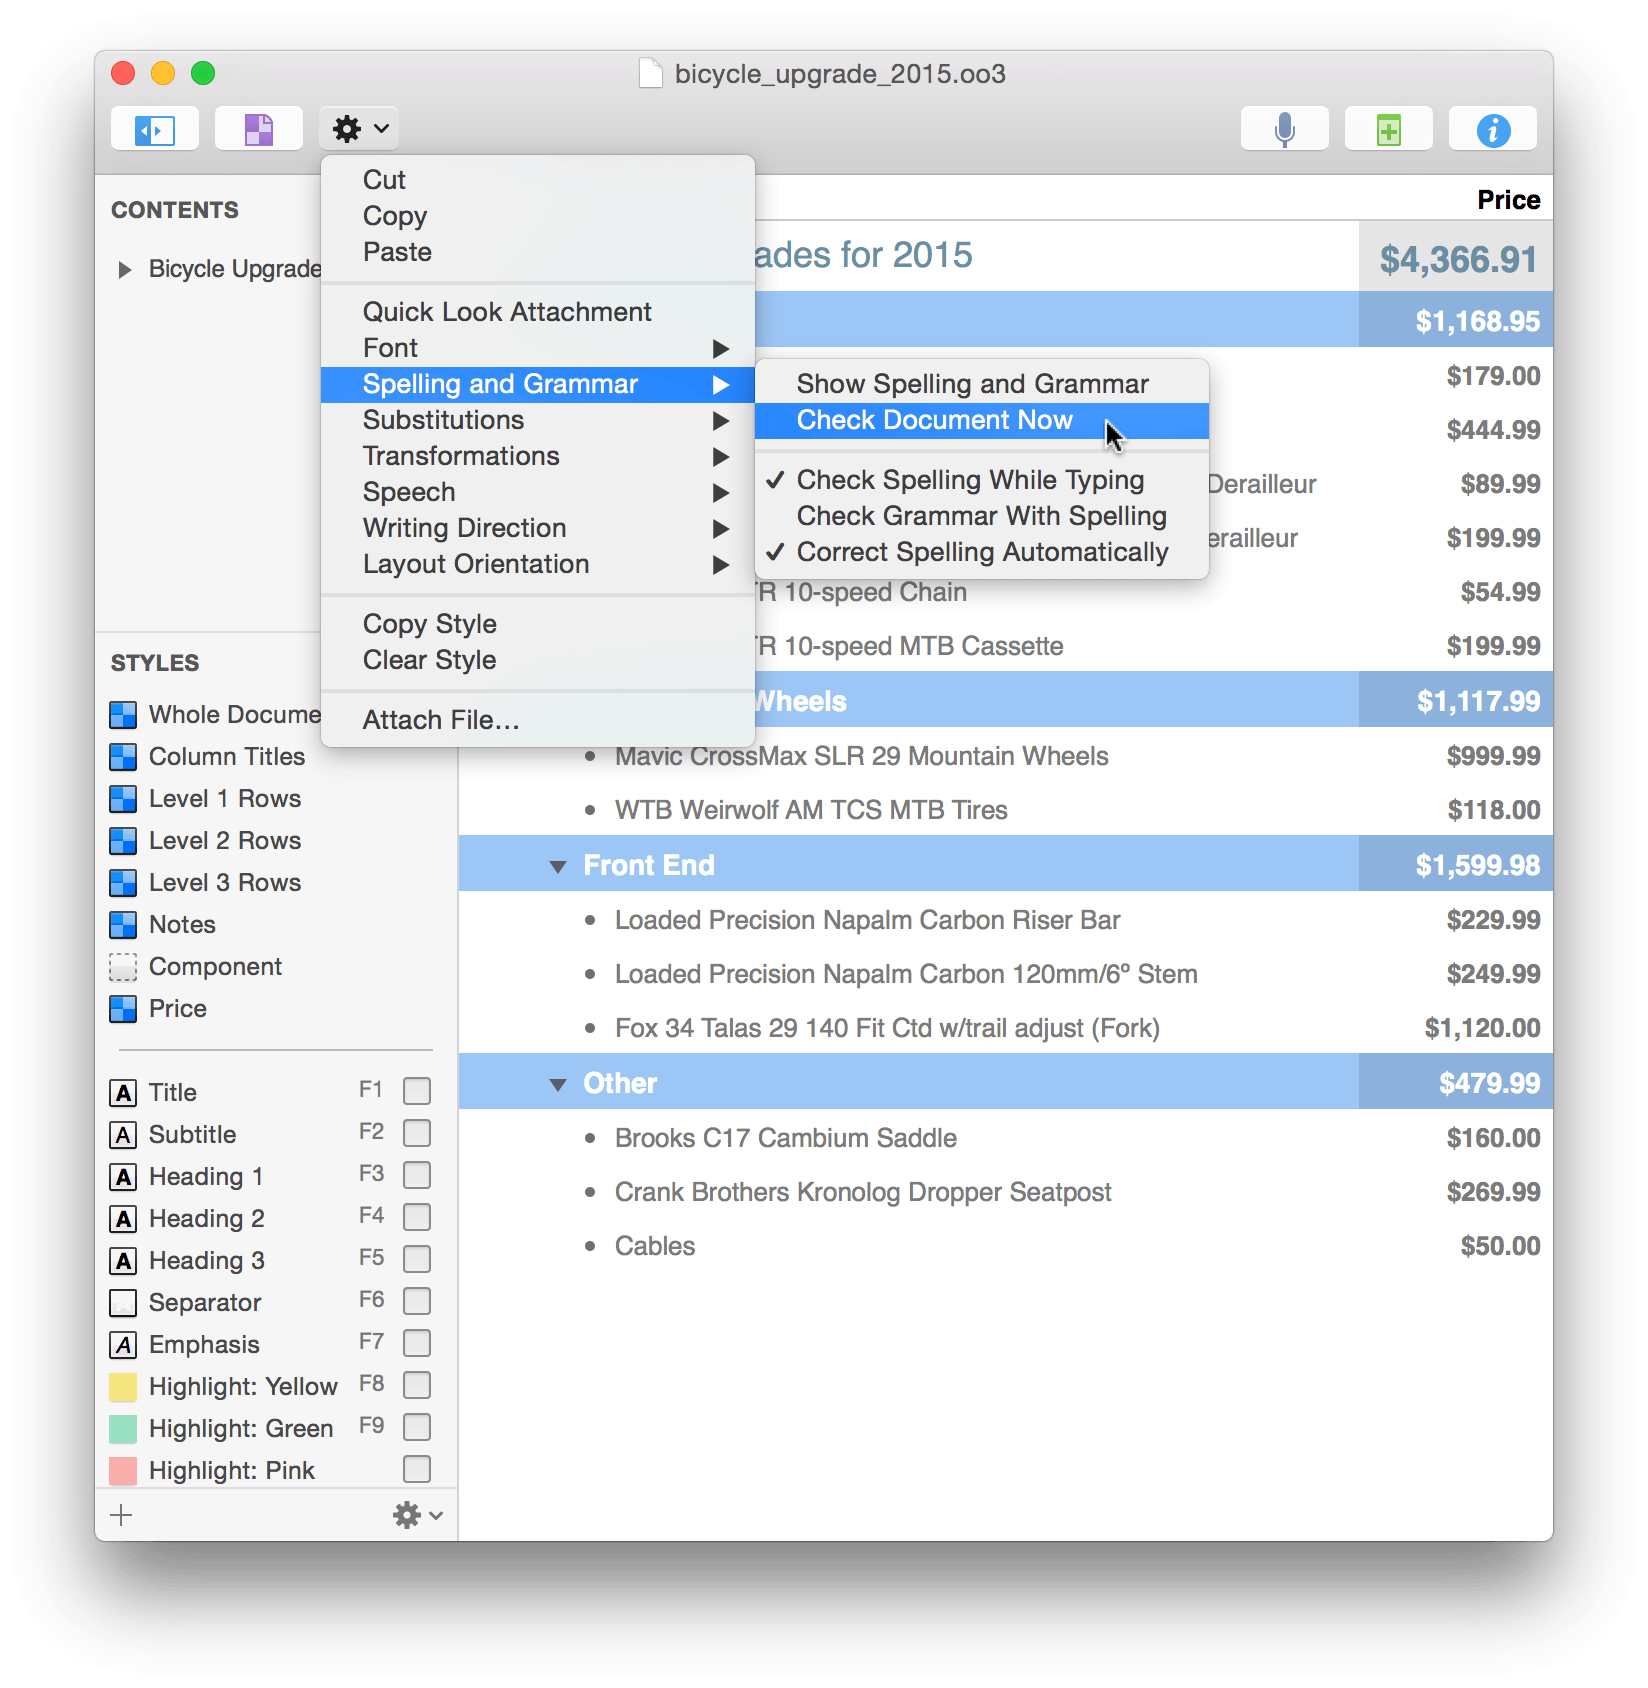
Task: Add a new row with green plus icon
Action: click(x=1389, y=129)
